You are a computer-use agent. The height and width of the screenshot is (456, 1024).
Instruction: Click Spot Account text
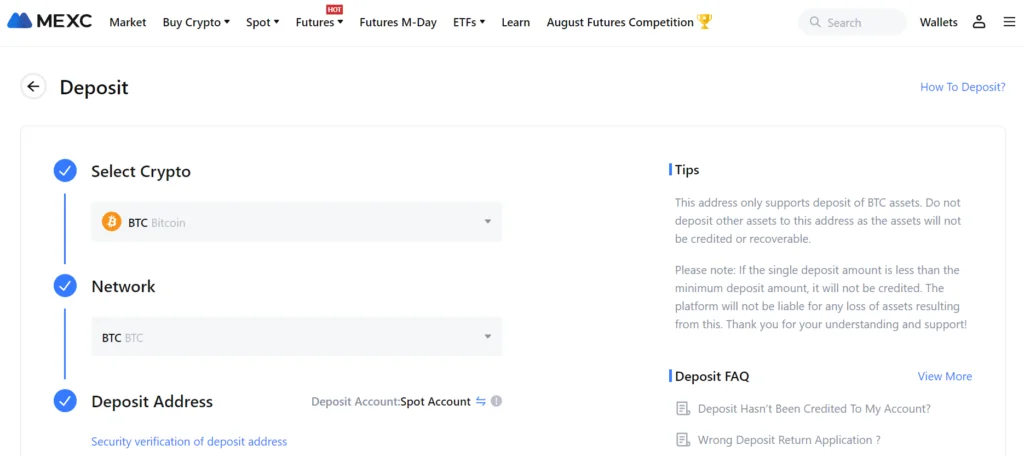[x=436, y=402]
